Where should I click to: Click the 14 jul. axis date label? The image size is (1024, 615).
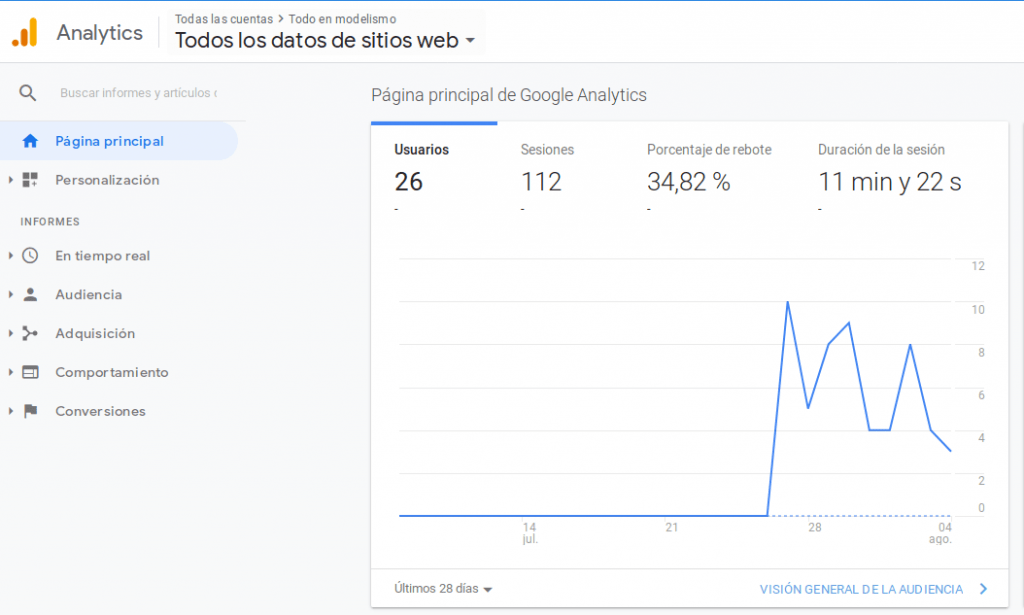[530, 533]
